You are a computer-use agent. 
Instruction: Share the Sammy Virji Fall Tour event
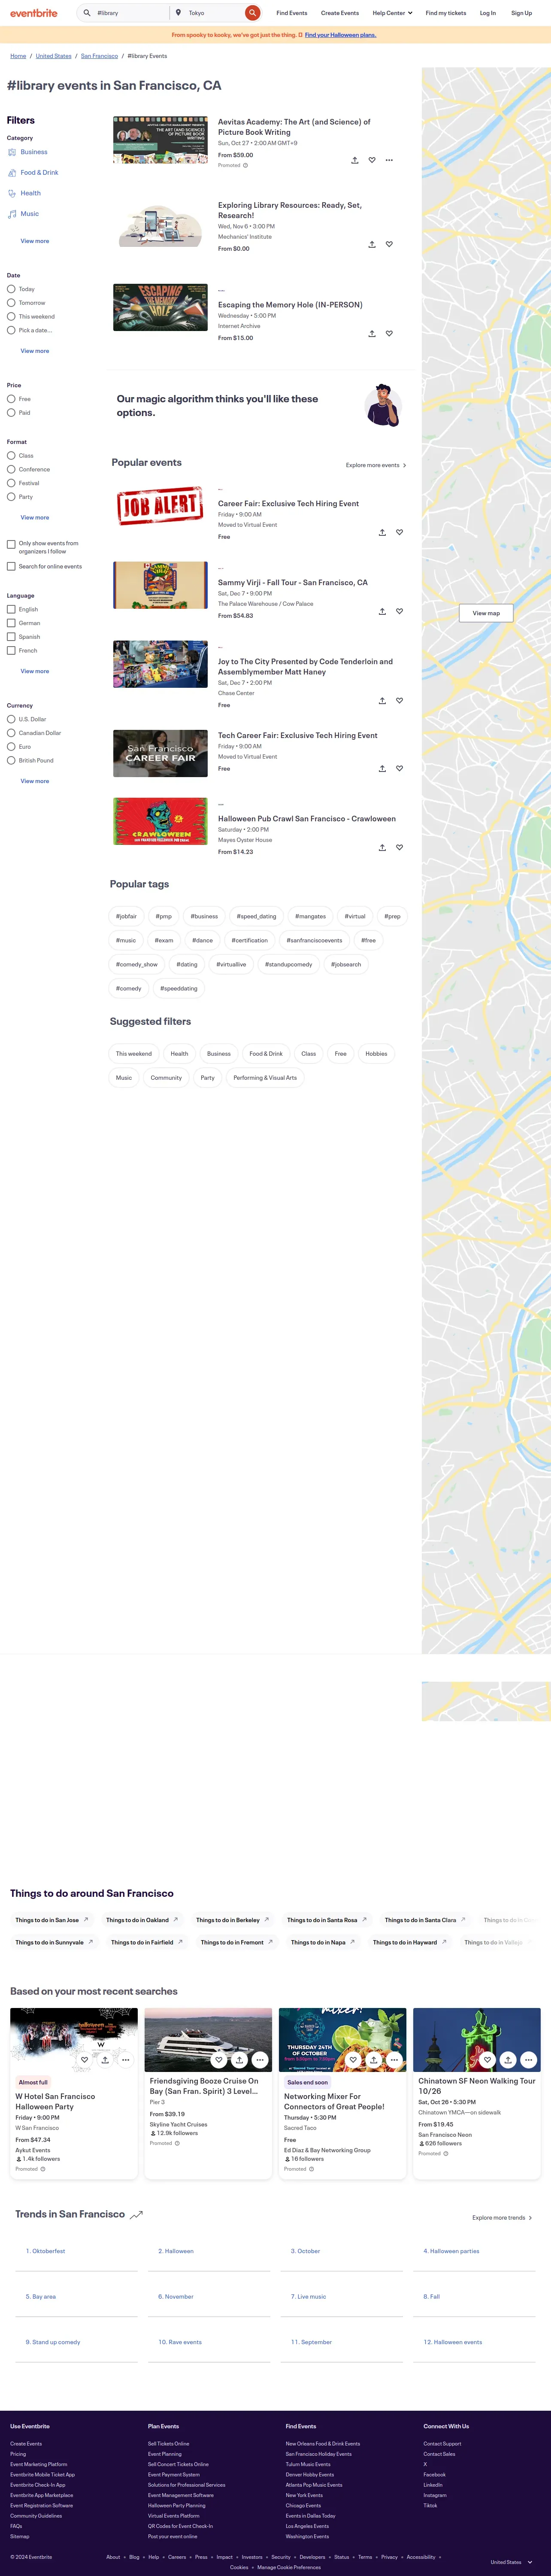pos(382,611)
